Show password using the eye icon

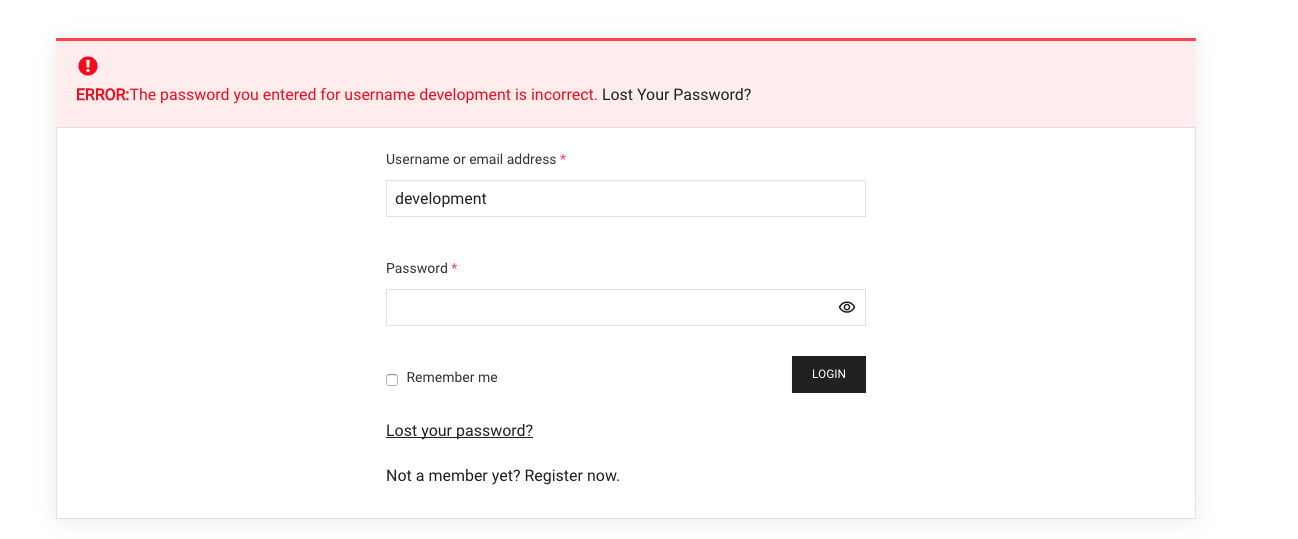[847, 307]
